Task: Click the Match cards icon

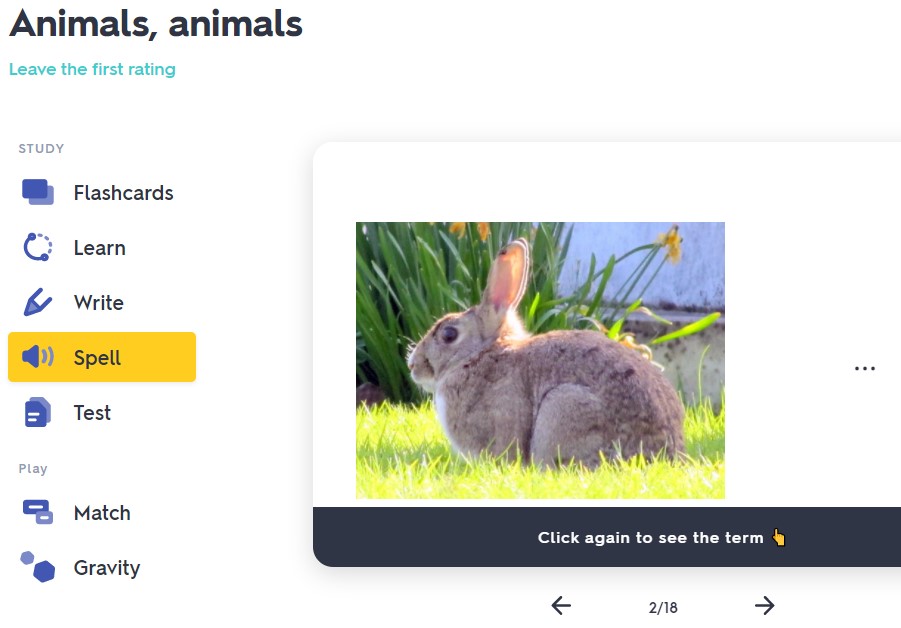Action: click(x=38, y=512)
